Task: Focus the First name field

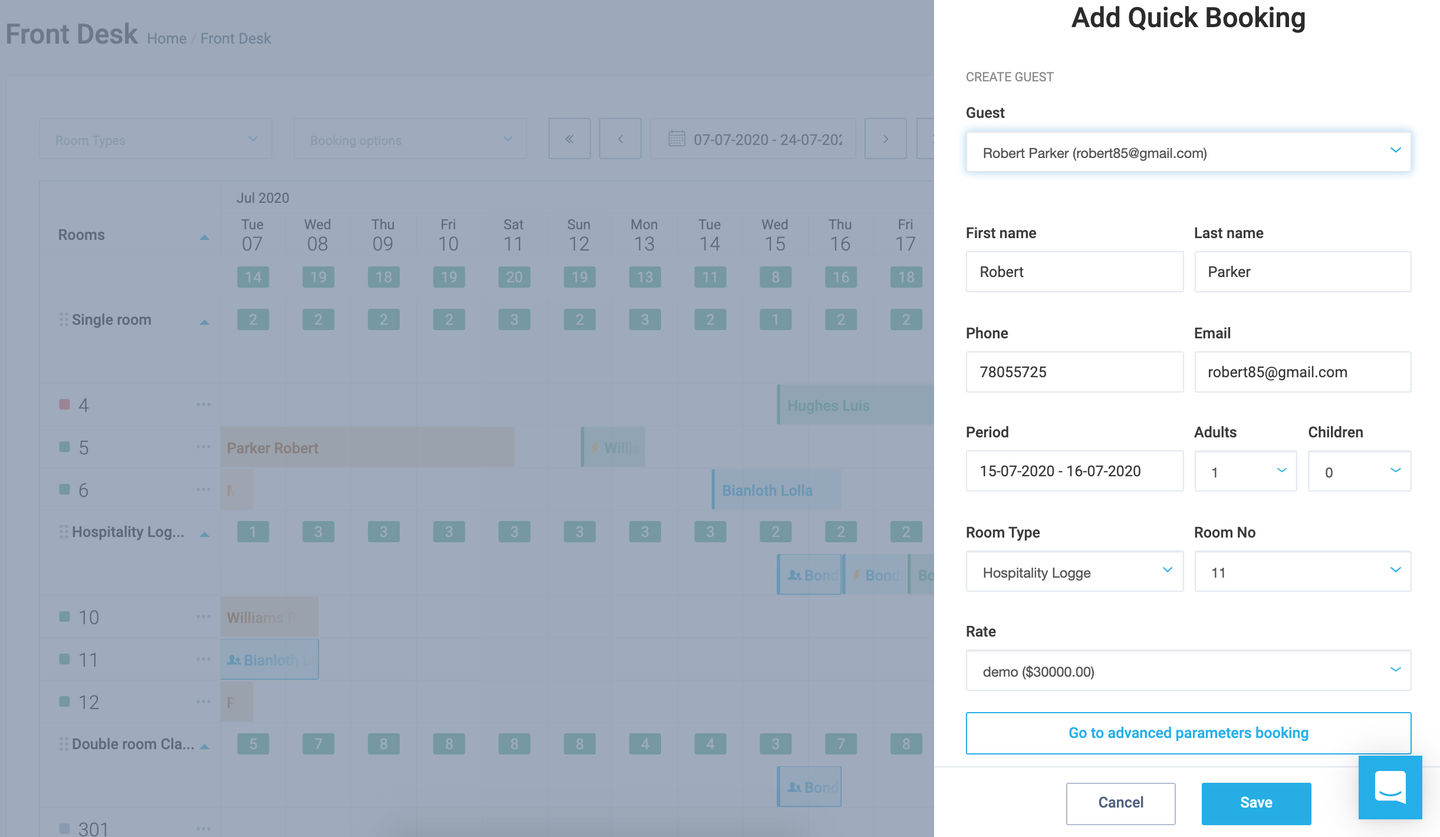Action: (x=1075, y=272)
